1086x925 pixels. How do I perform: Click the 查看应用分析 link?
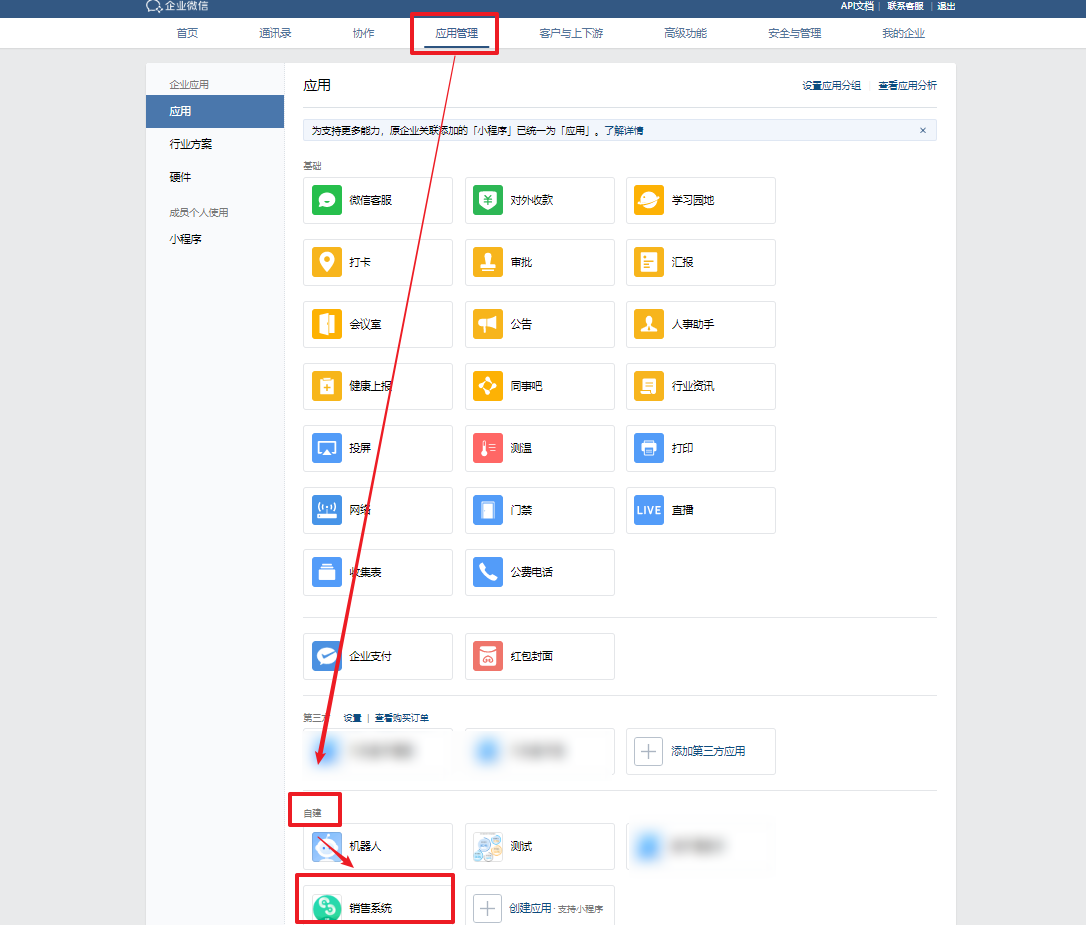tap(907, 86)
